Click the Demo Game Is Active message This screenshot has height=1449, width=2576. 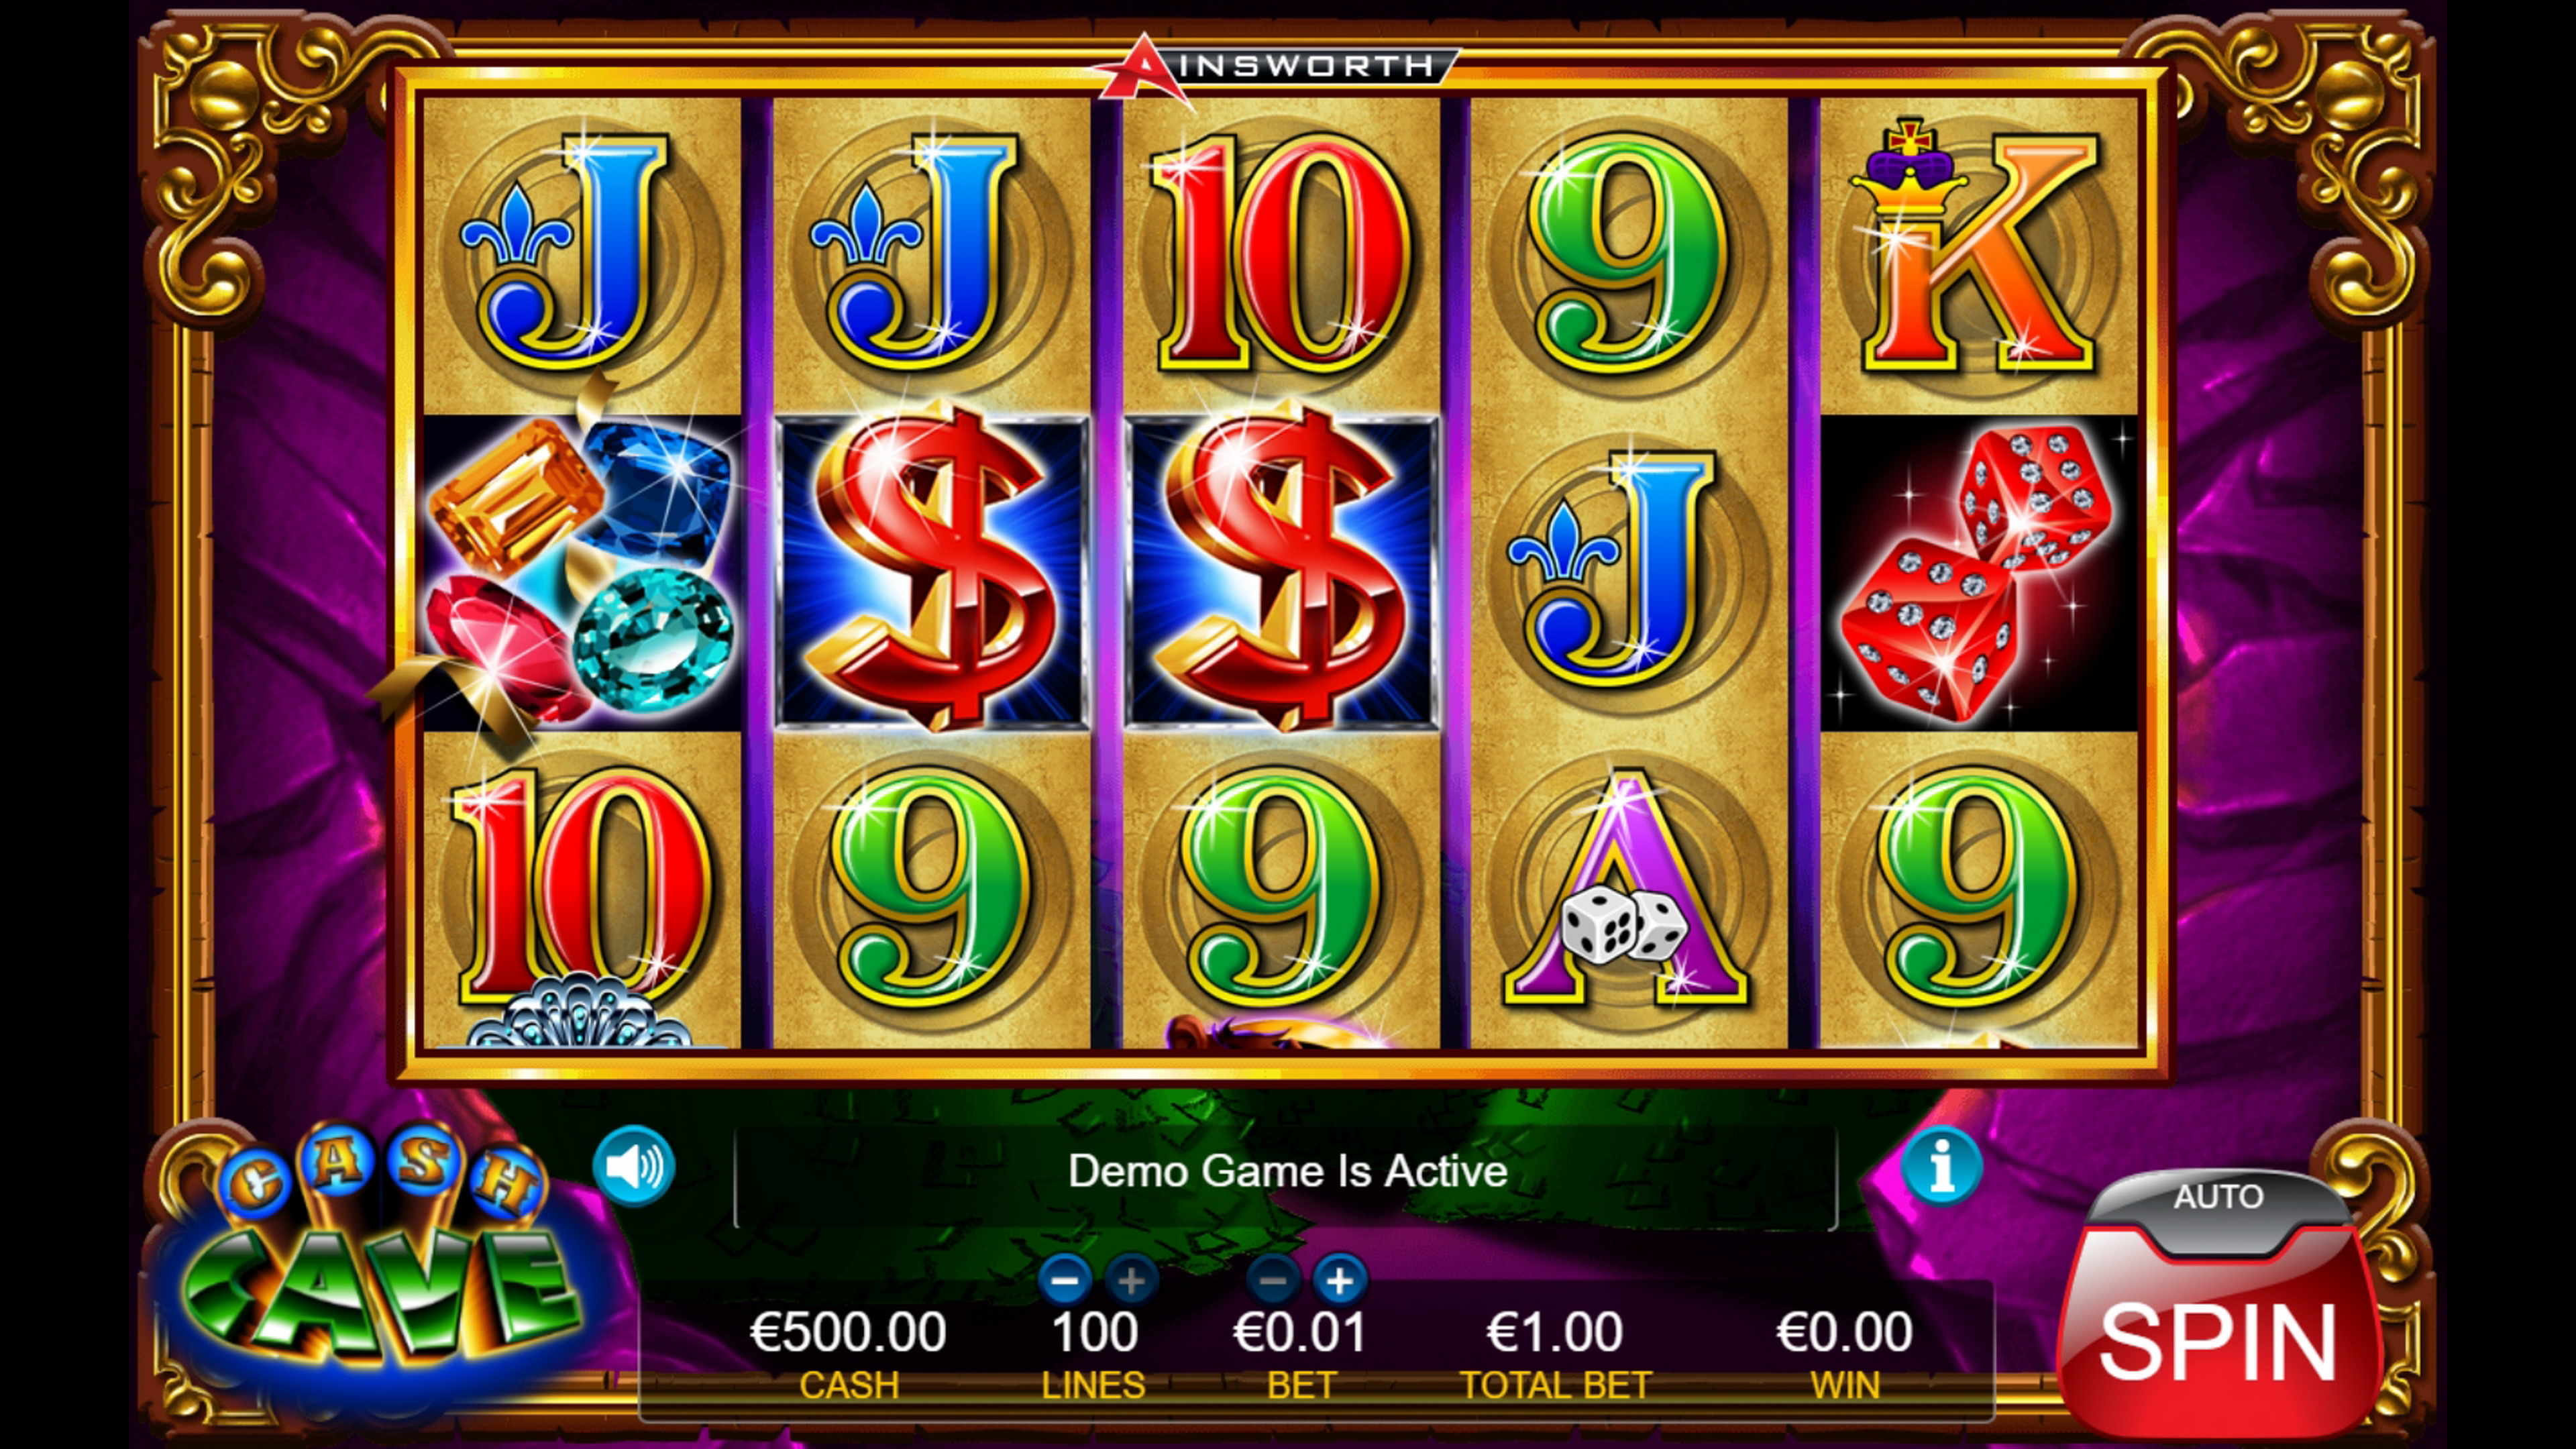(1287, 1171)
